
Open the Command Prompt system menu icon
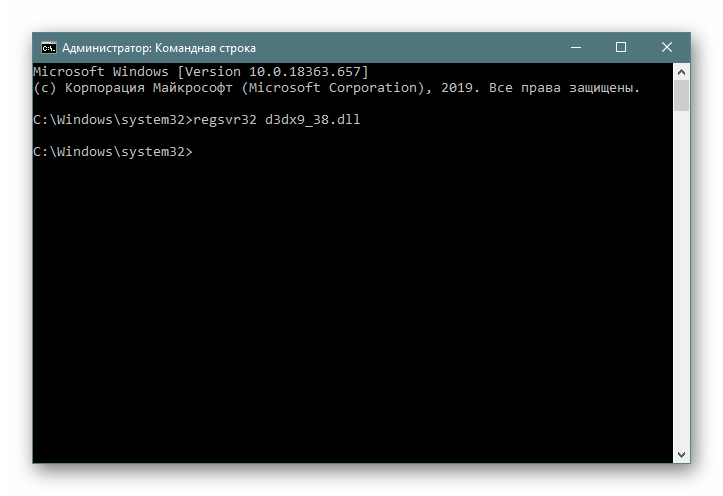point(48,48)
